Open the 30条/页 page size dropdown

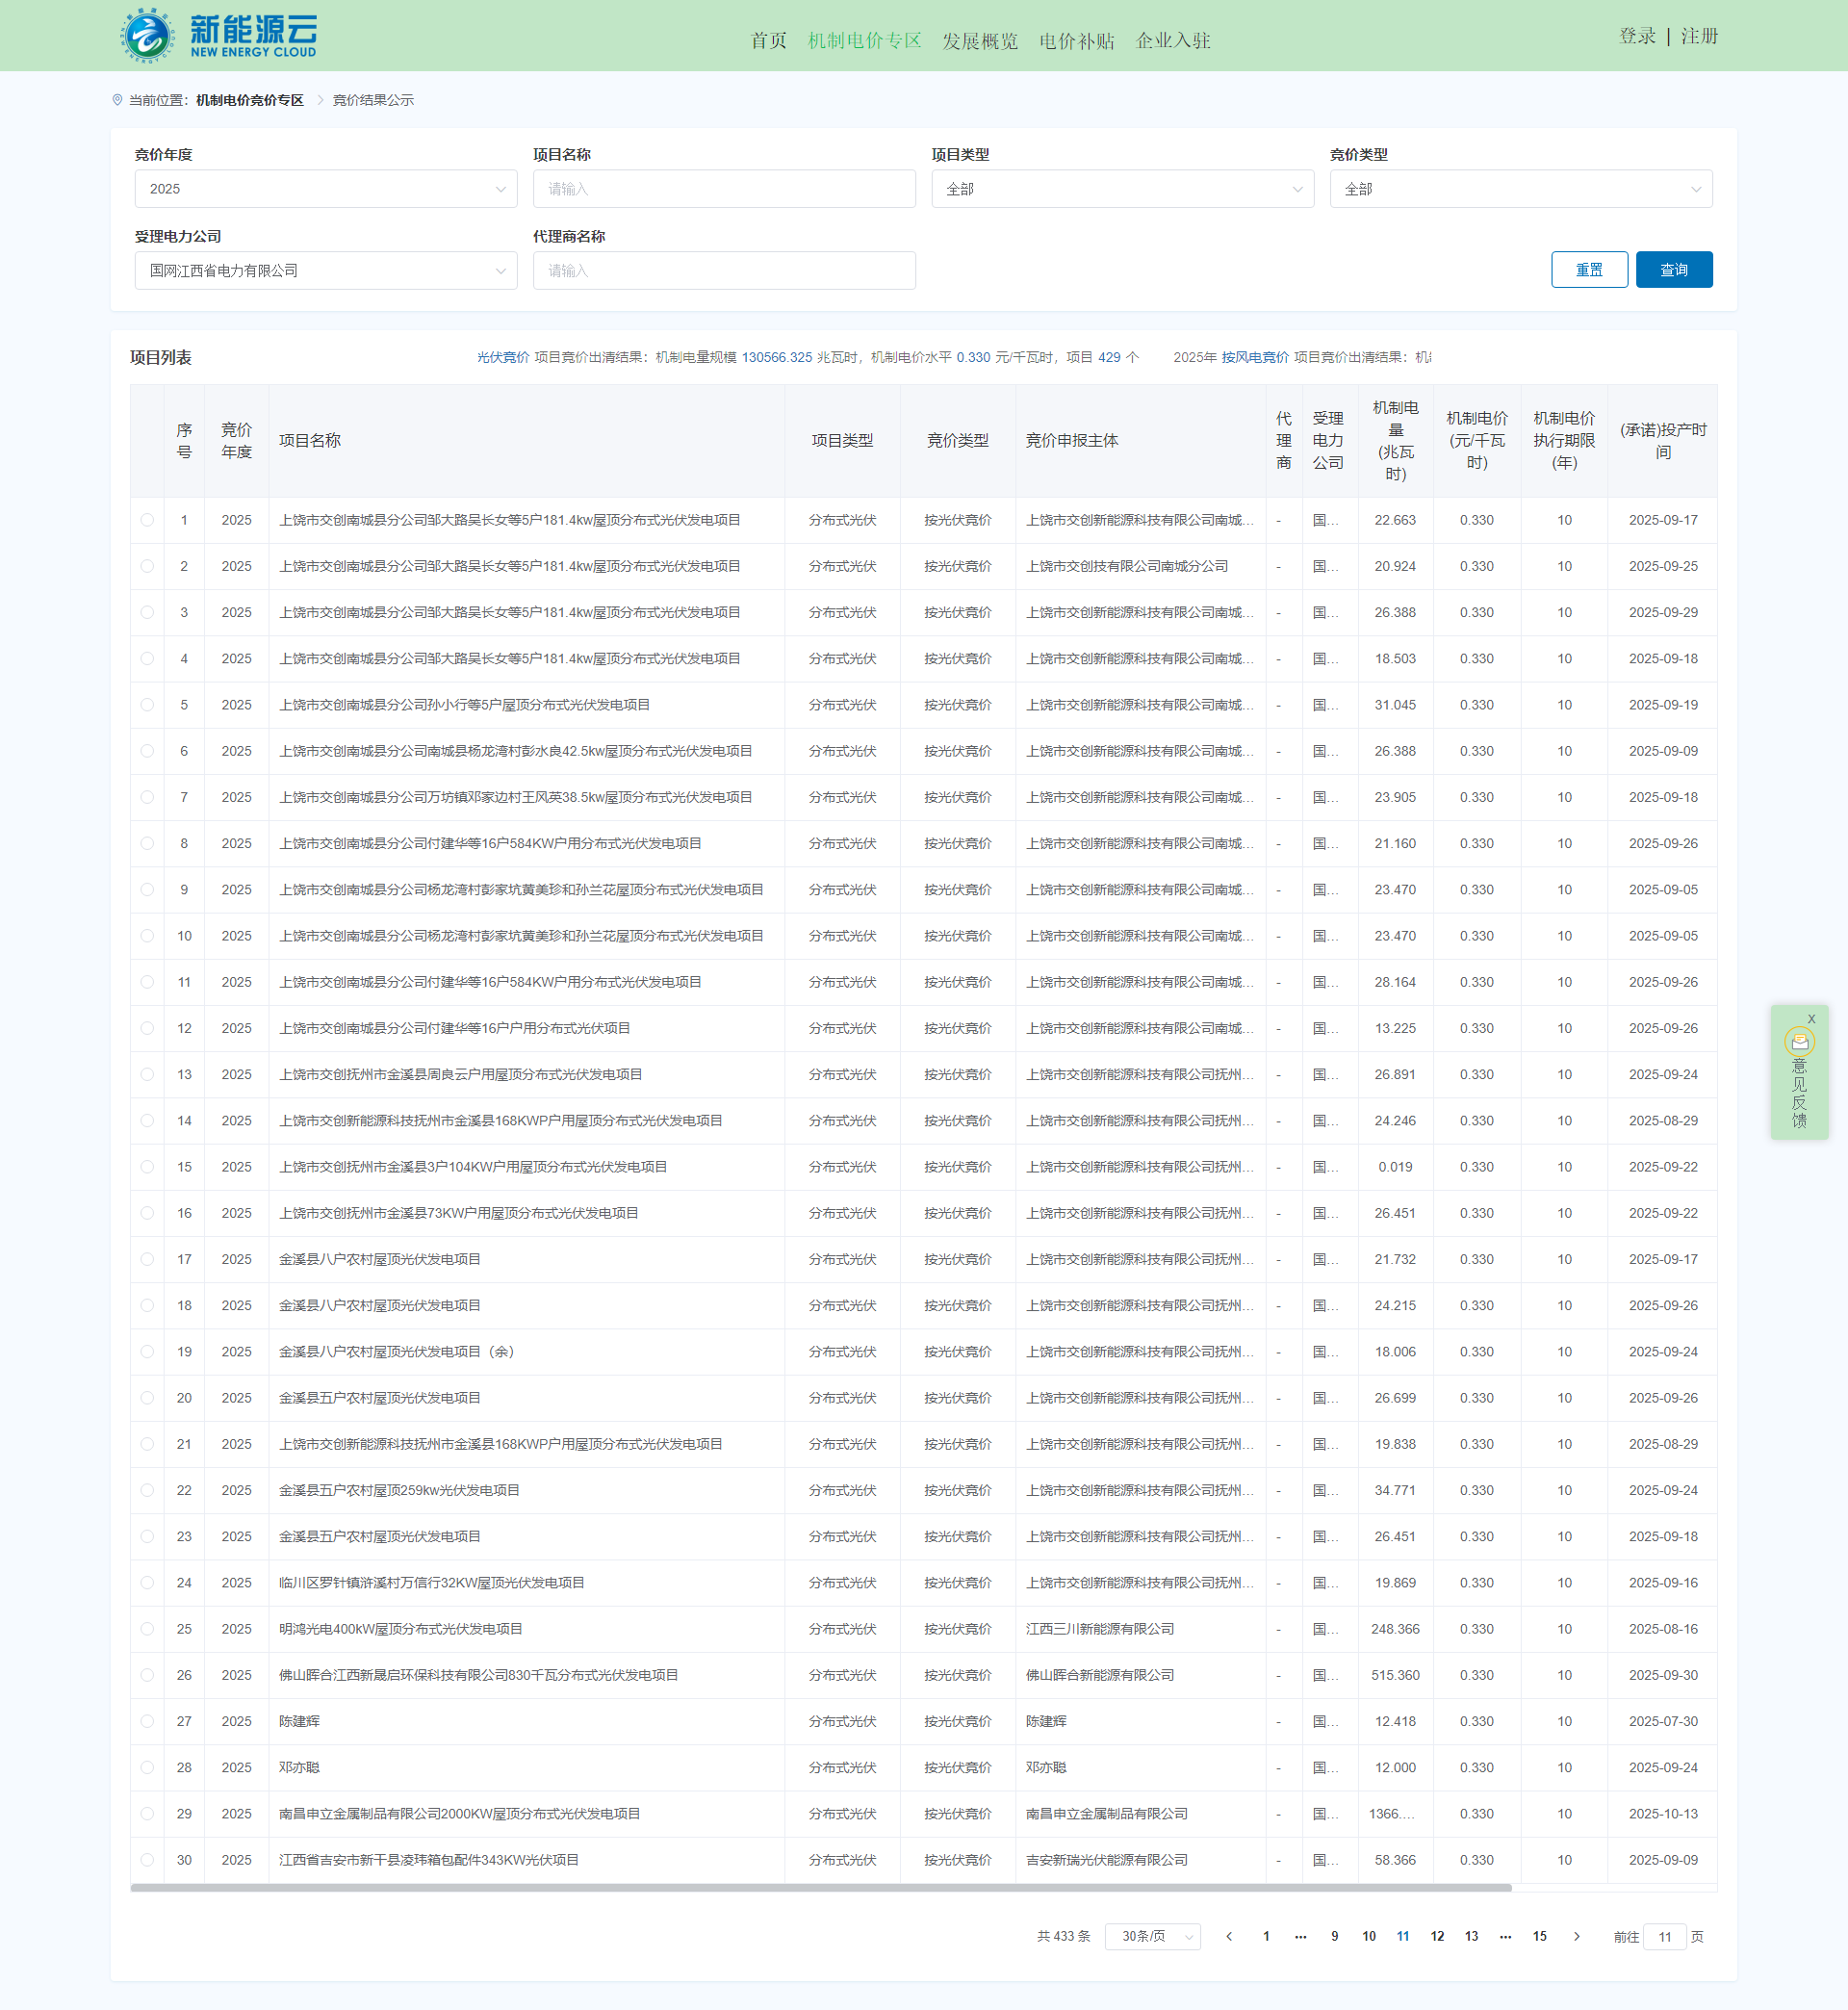tap(1152, 1937)
